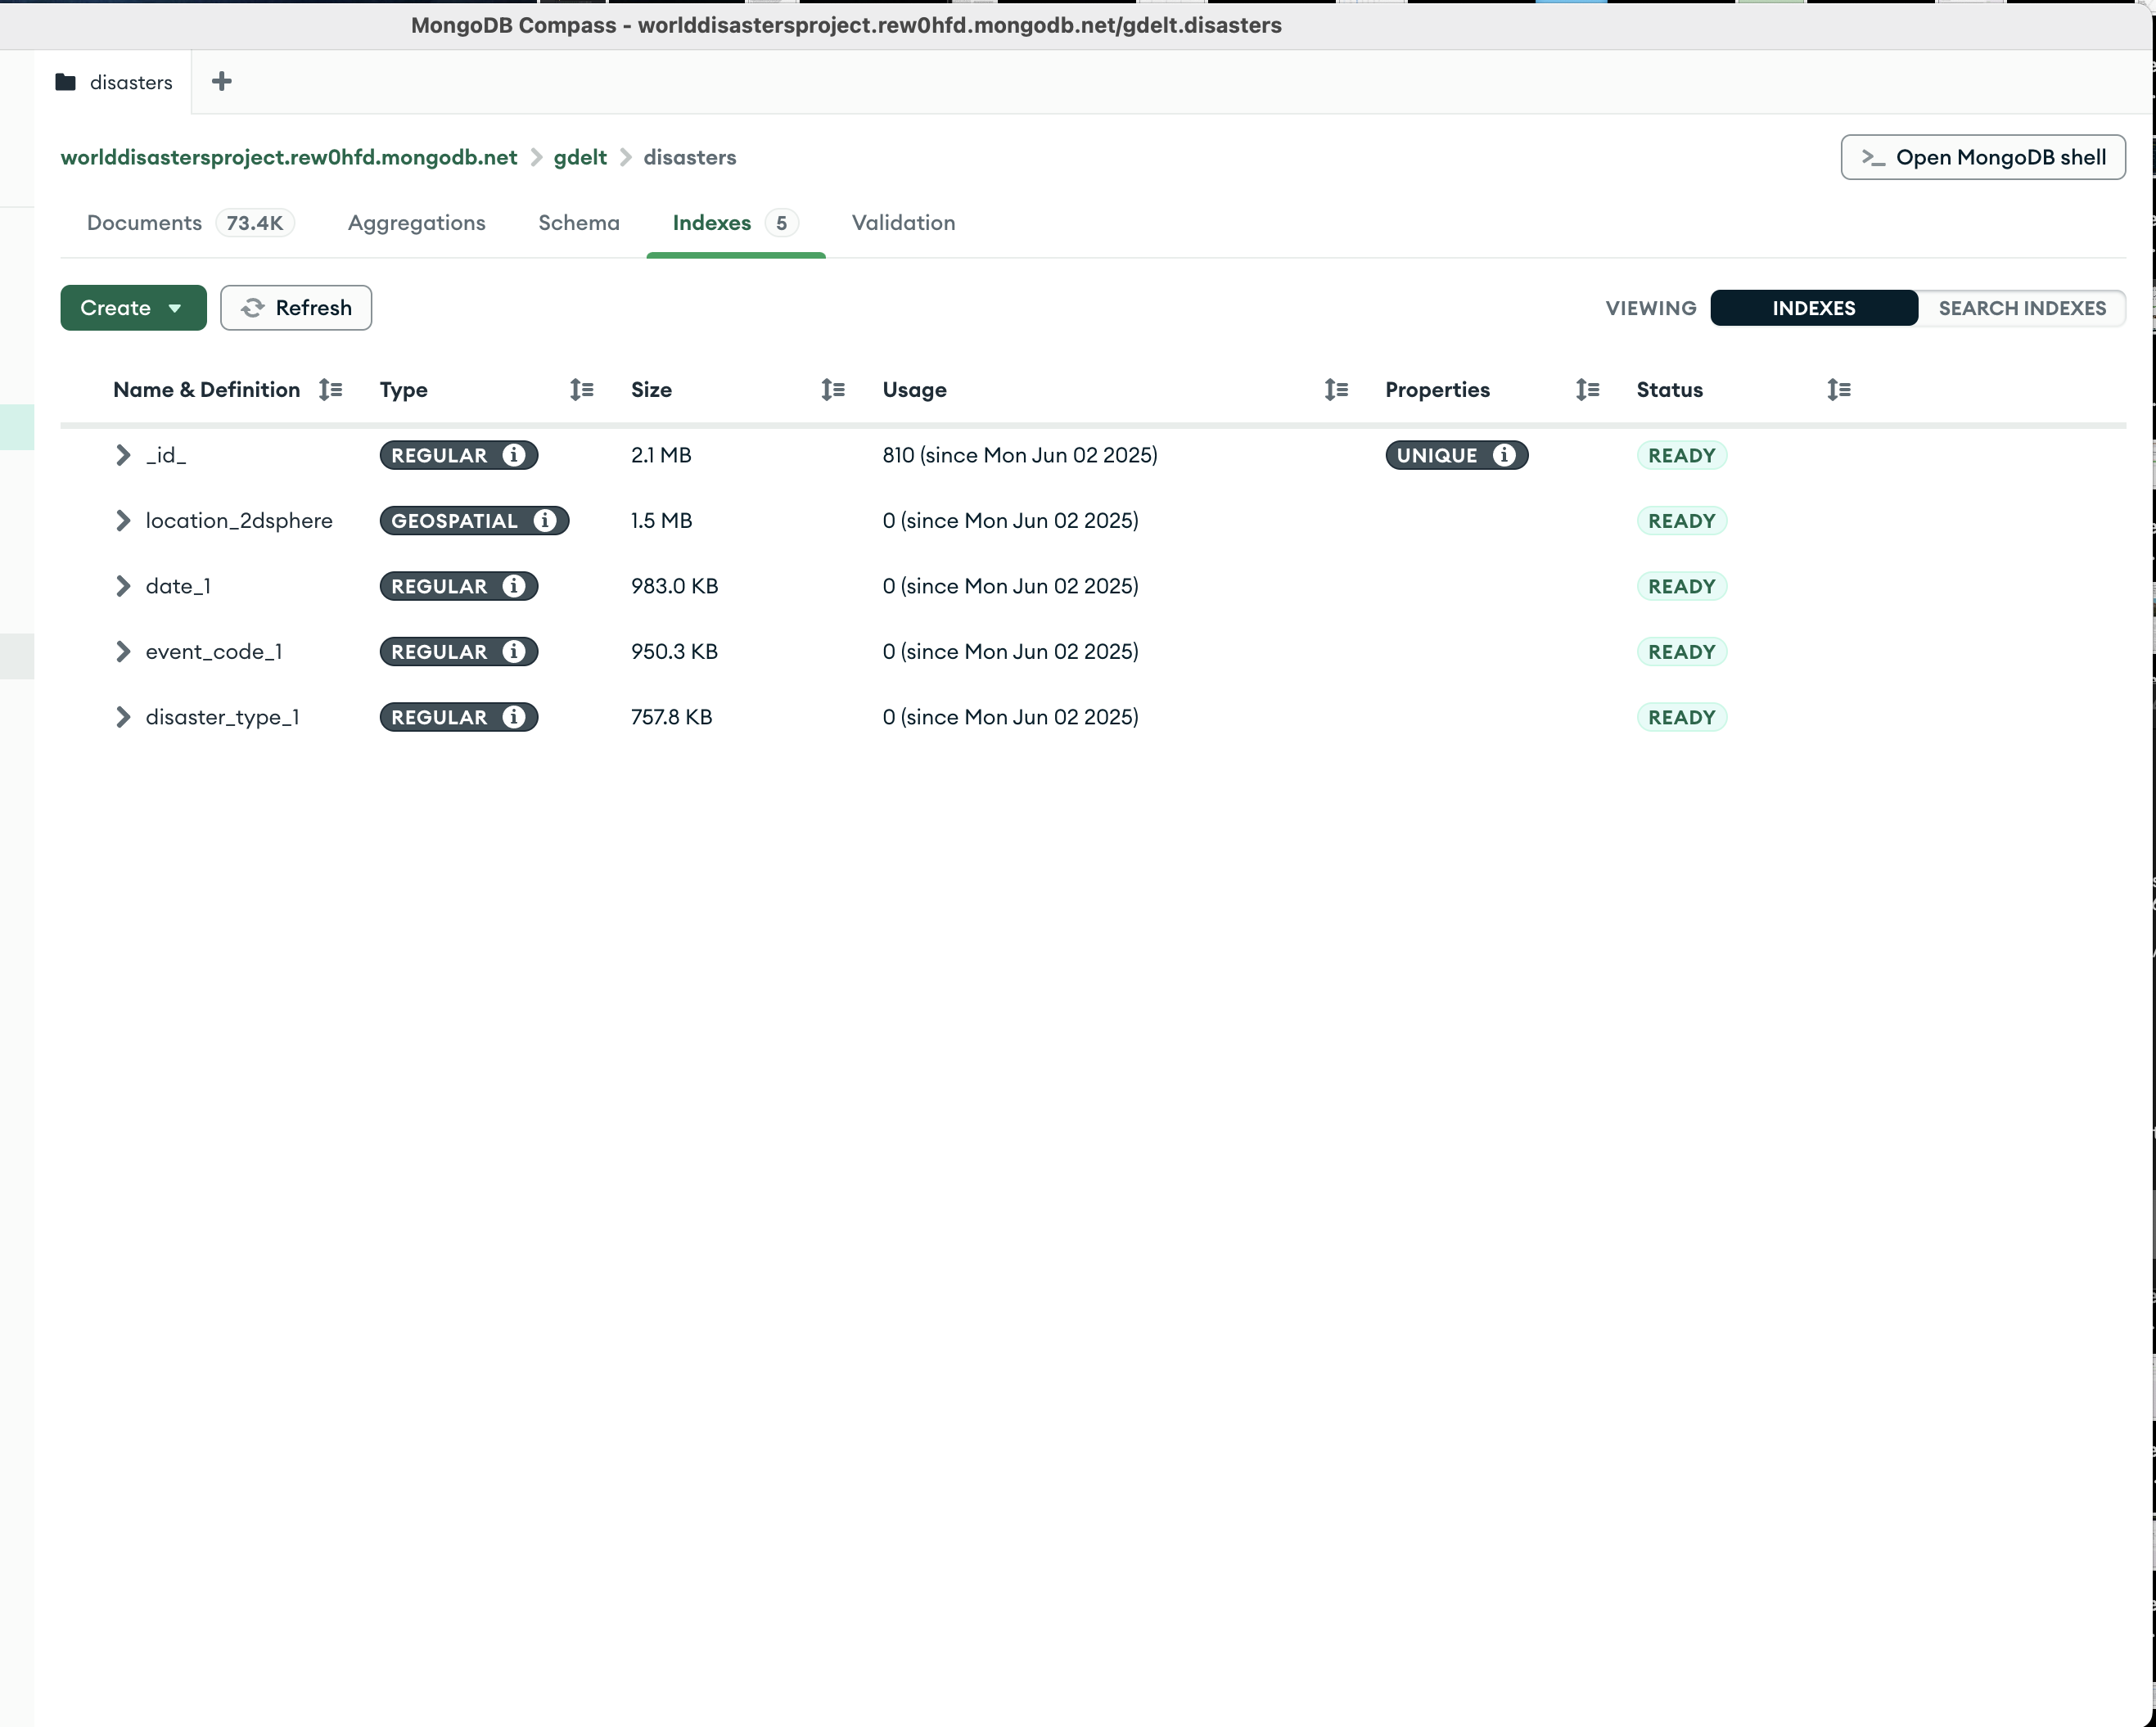
Task: Open MongoDB shell button
Action: coord(1982,158)
